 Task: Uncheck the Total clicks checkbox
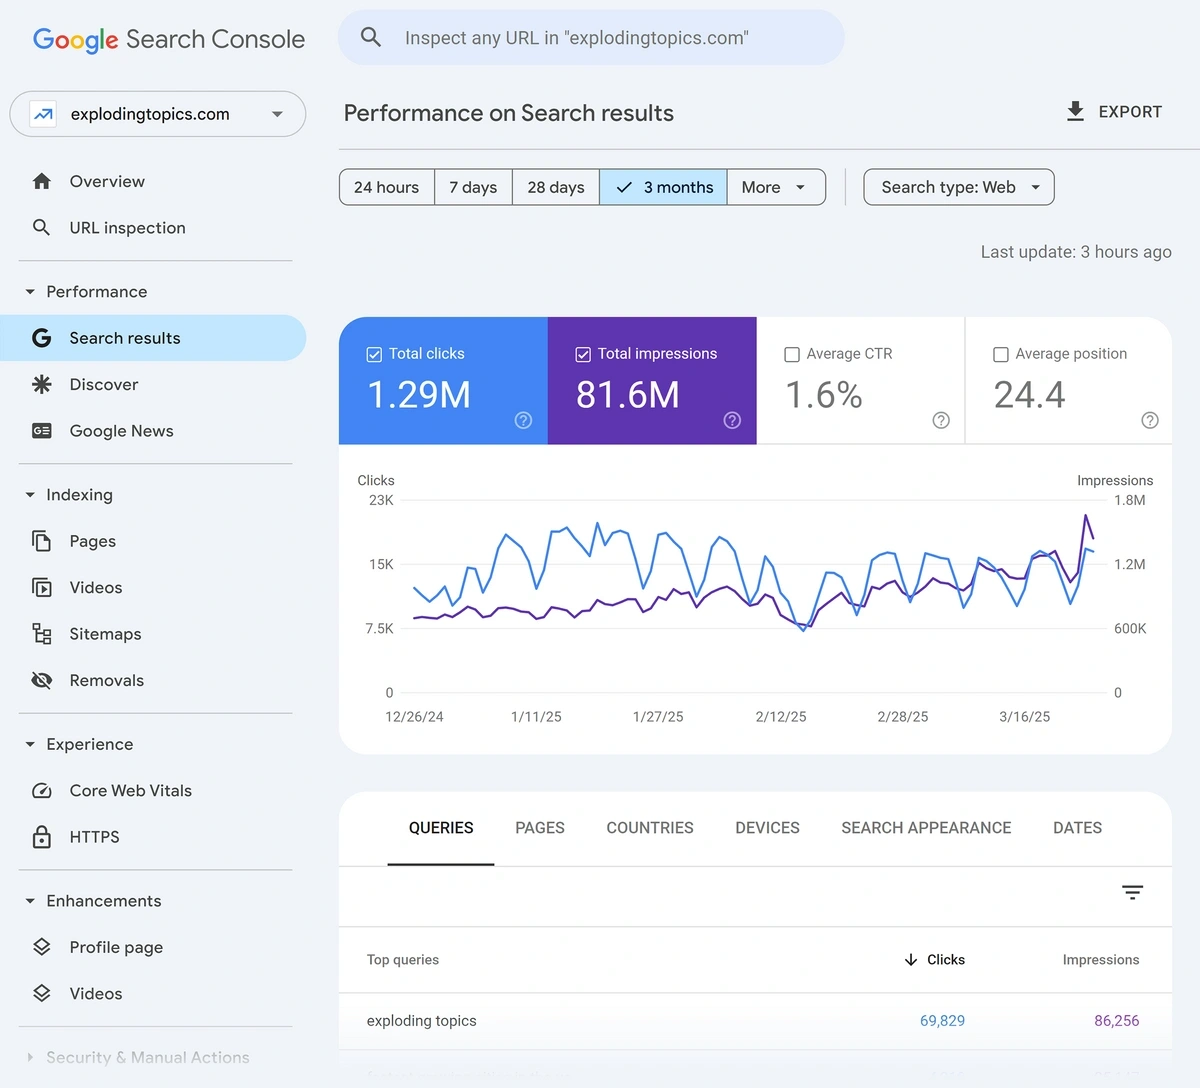375,354
